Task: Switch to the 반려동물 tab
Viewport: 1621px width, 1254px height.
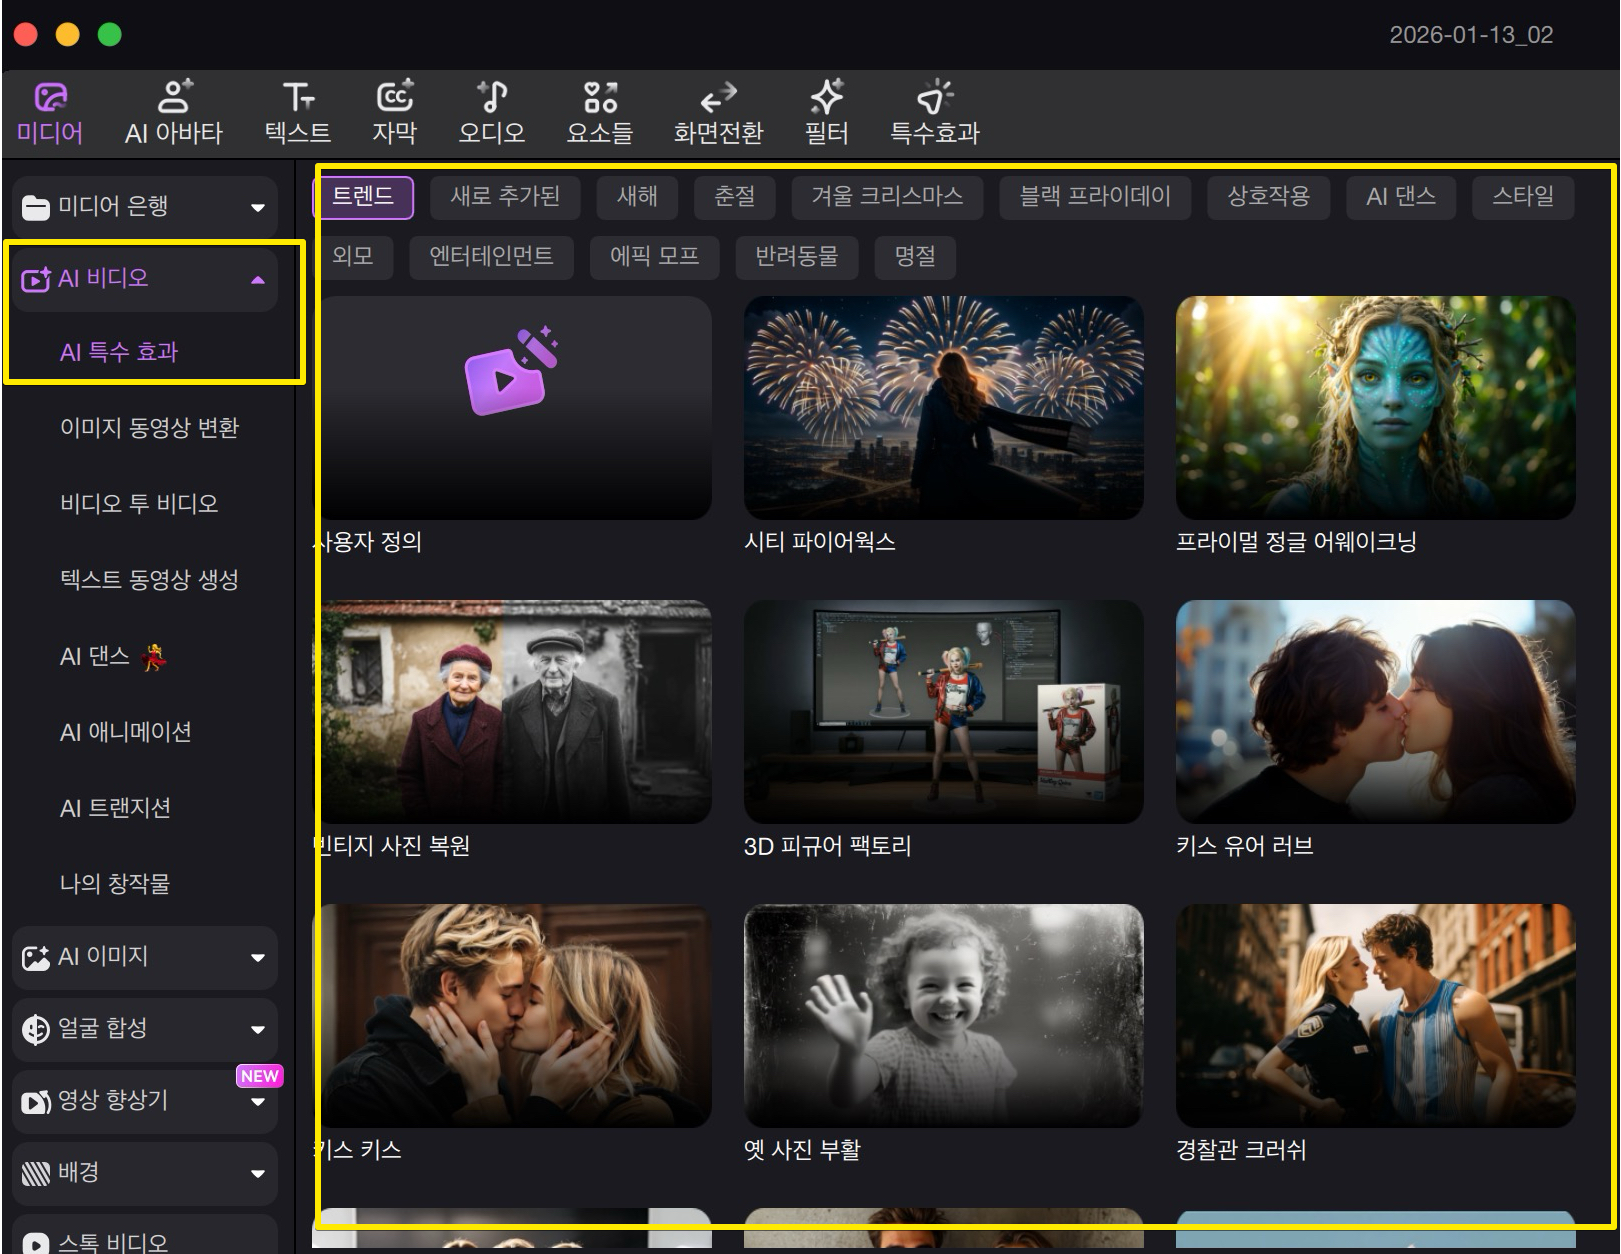Action: click(x=797, y=257)
